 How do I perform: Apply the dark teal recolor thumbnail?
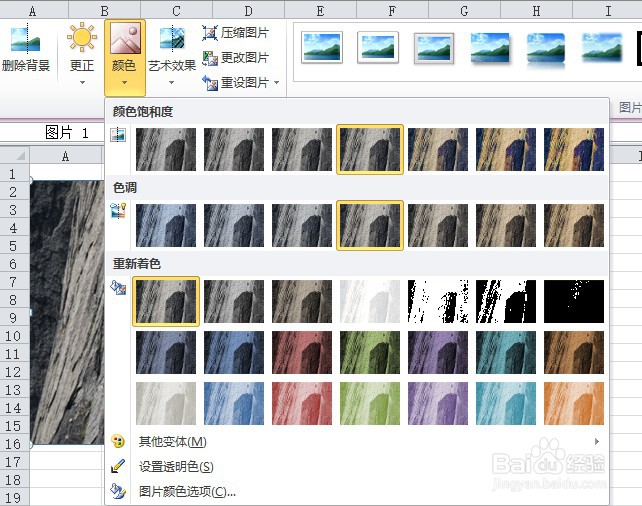(x=506, y=352)
